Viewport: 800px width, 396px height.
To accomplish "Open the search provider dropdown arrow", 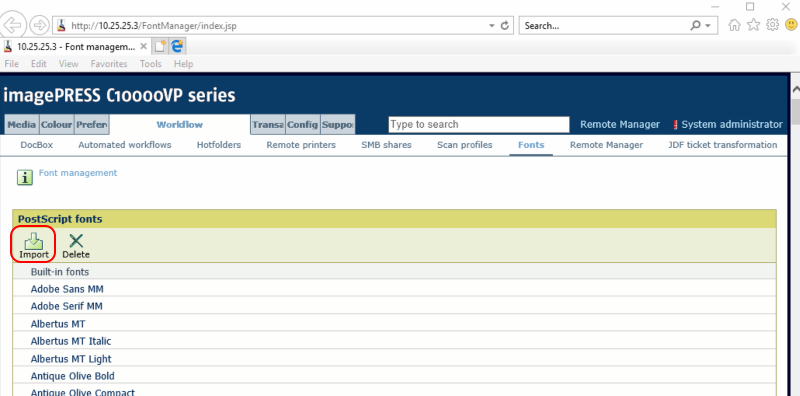I will click(708, 26).
